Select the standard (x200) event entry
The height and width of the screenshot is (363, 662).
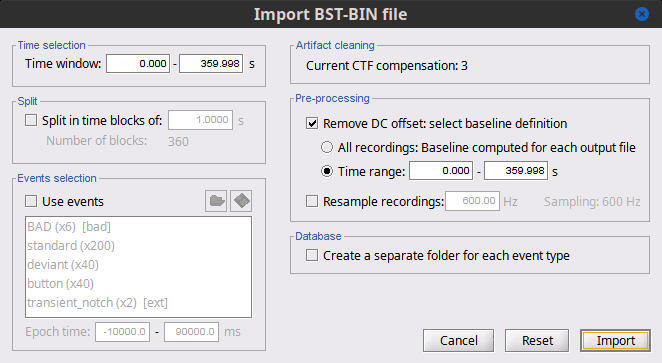(71, 246)
